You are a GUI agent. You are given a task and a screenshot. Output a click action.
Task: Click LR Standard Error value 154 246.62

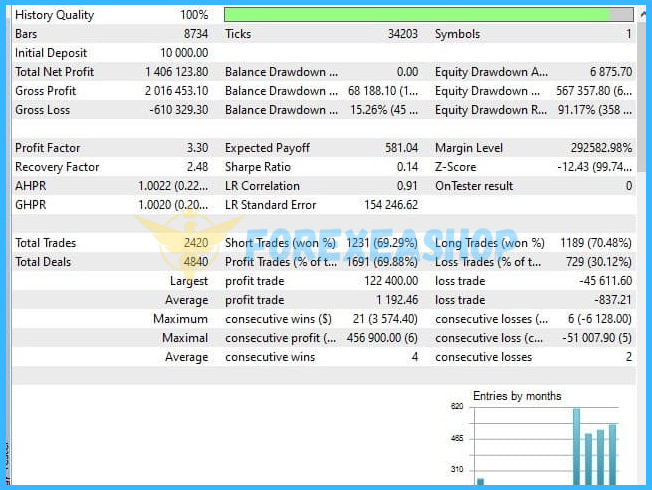(391, 205)
